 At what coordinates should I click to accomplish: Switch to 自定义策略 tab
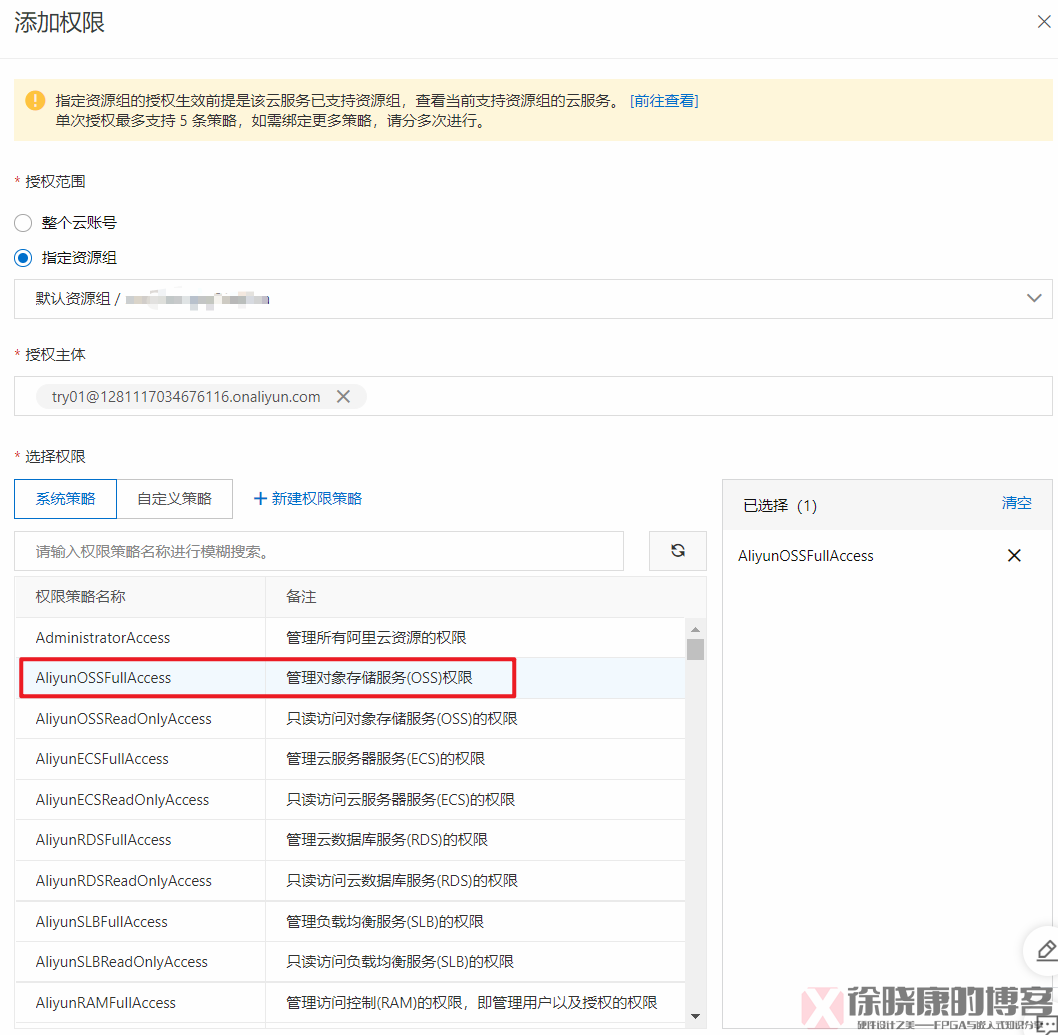pyautogui.click(x=175, y=499)
